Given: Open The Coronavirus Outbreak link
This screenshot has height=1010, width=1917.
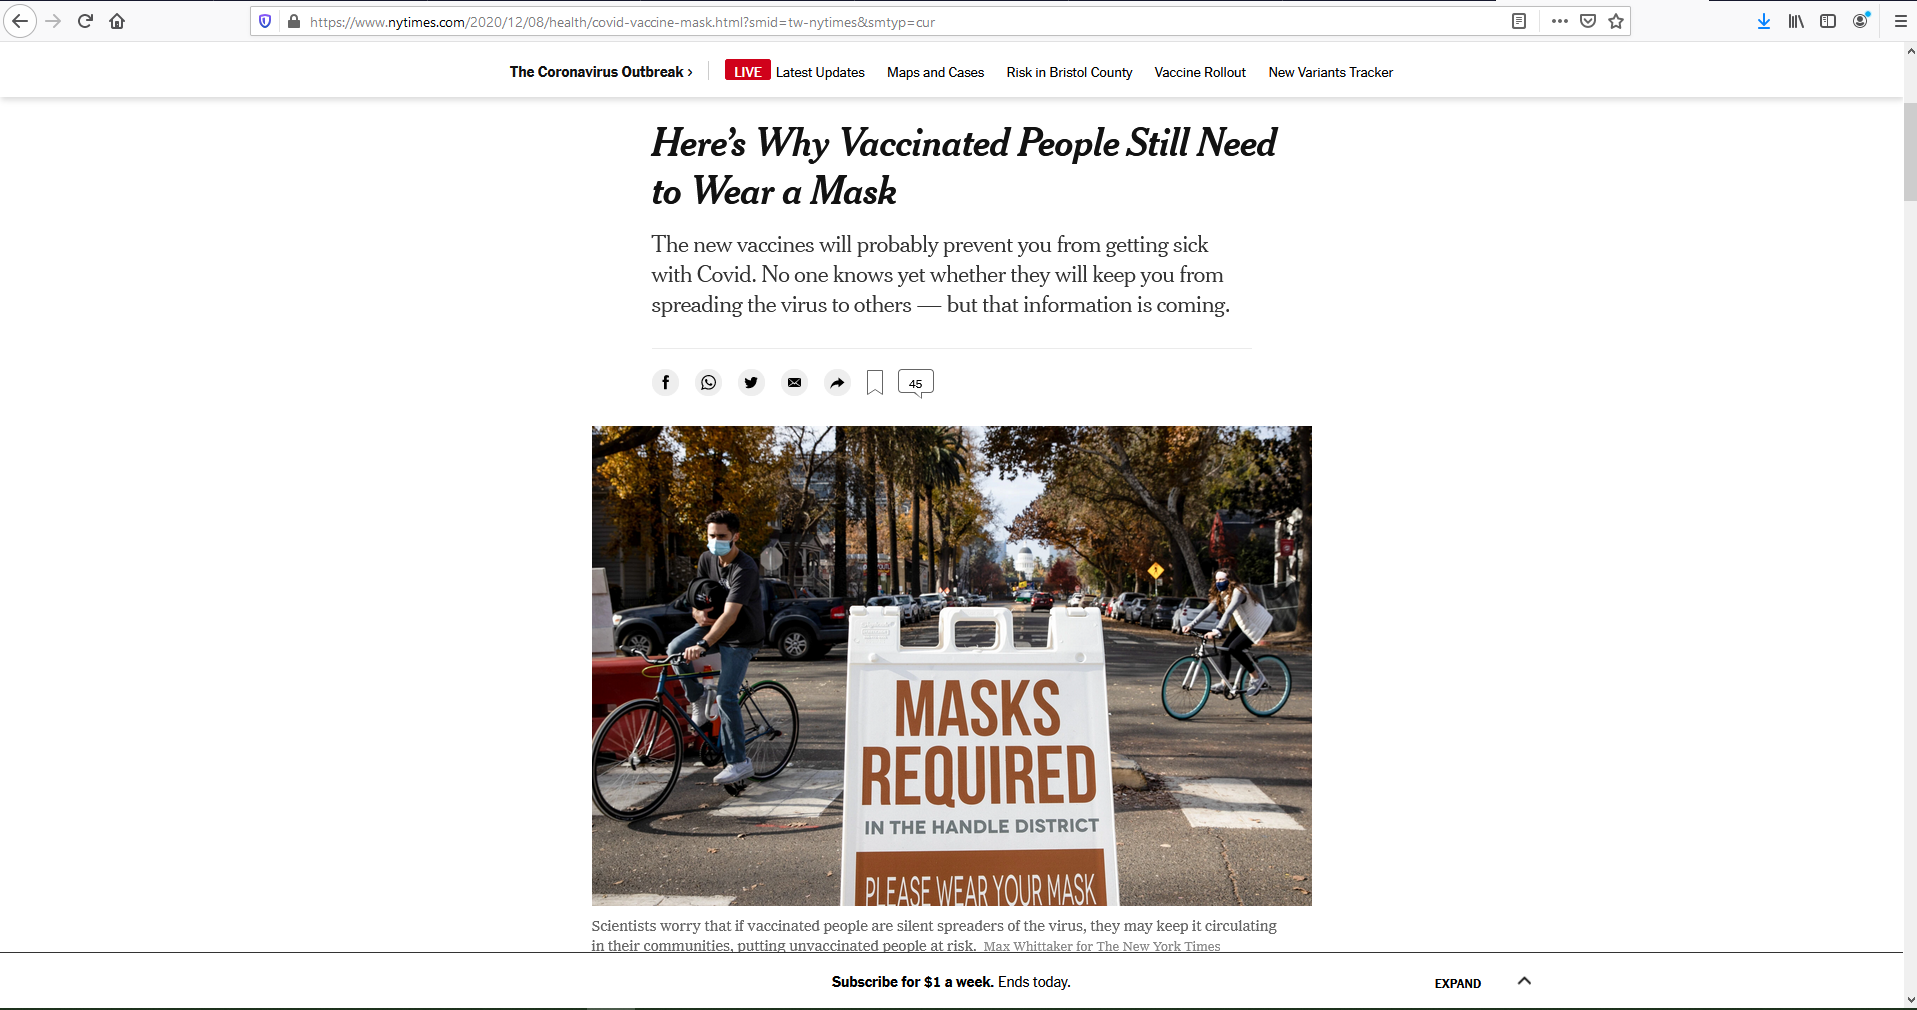Looking at the screenshot, I should click(x=601, y=72).
